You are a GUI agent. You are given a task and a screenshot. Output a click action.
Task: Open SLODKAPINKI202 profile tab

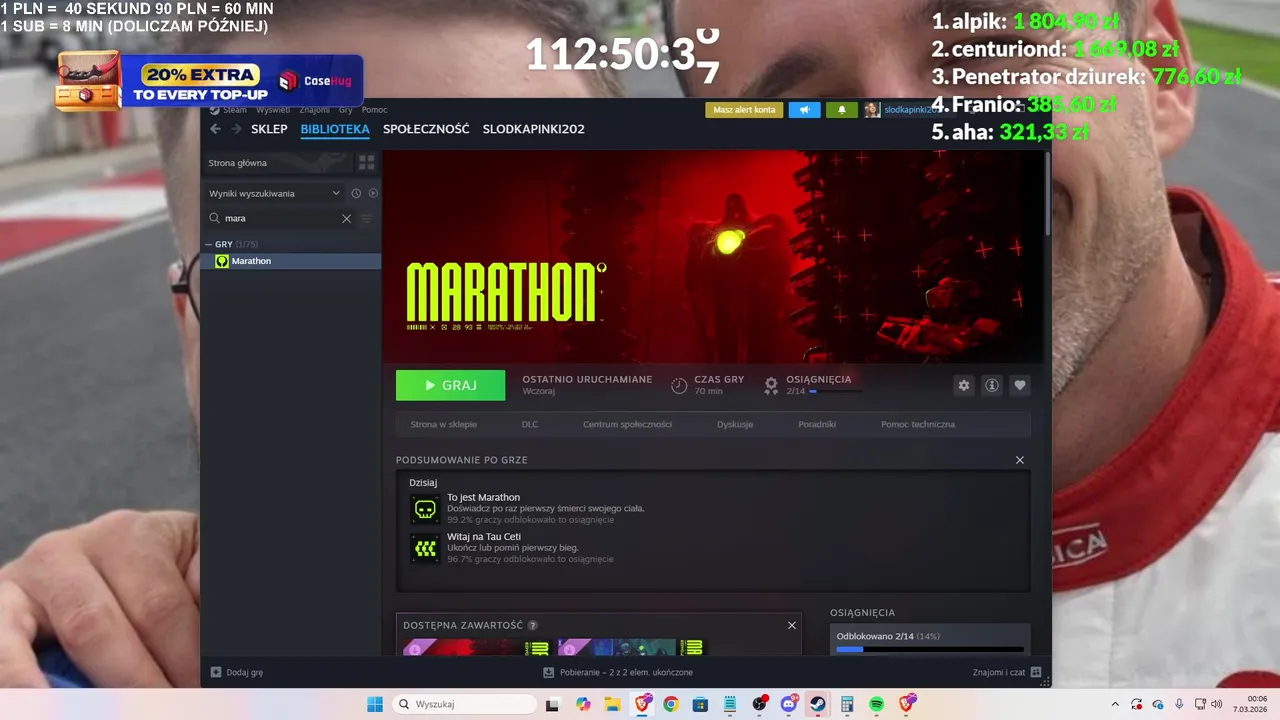coord(534,129)
